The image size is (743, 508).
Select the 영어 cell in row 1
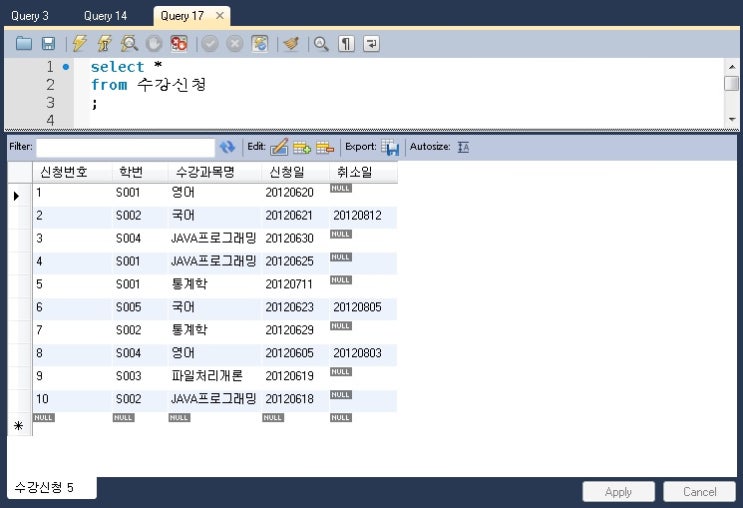click(x=214, y=193)
